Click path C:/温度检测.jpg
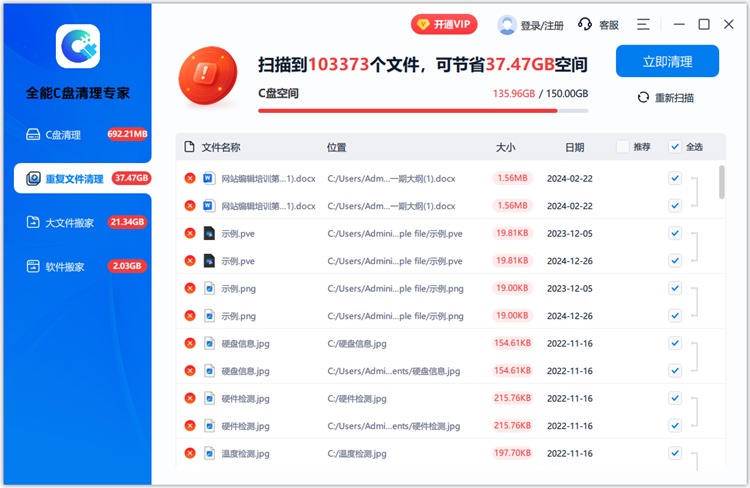The width and height of the screenshot is (750, 488). tap(357, 454)
